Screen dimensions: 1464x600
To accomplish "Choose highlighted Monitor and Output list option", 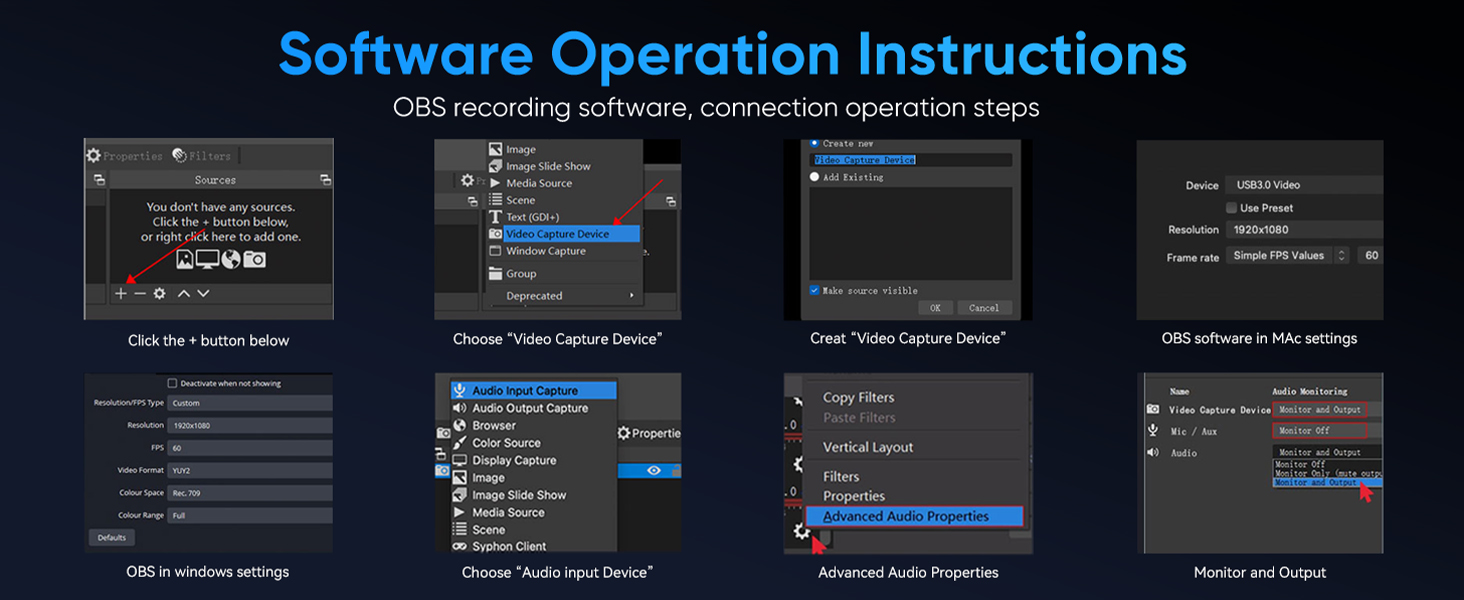I will tap(1327, 483).
